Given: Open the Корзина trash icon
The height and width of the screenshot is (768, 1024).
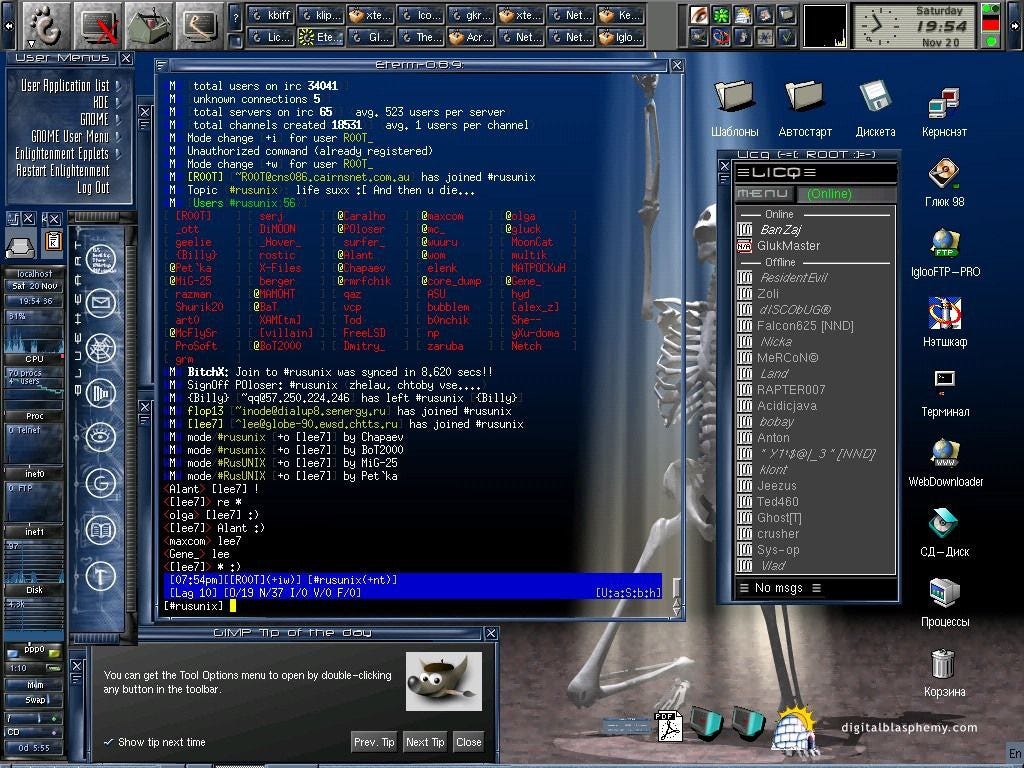Looking at the screenshot, I should [944, 673].
